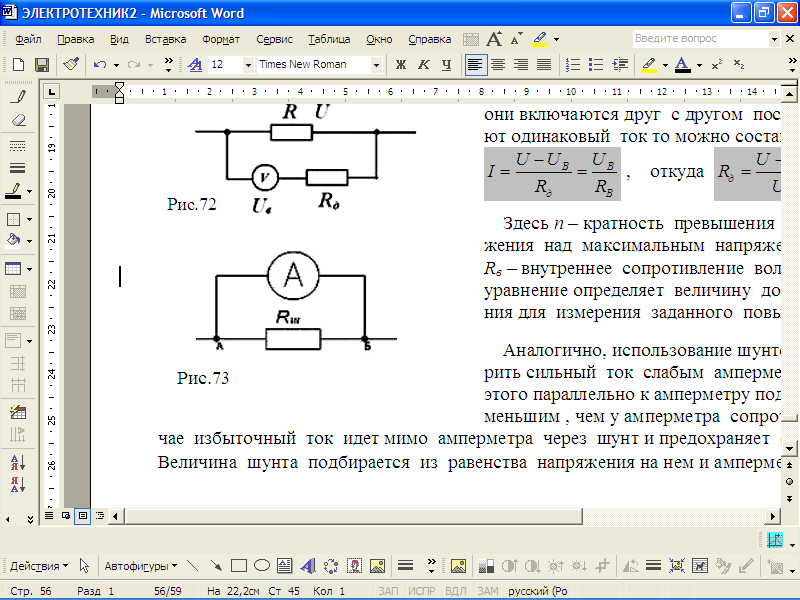Screen dimensions: 800x600
Task: Apply subscript formatting
Action: coord(739,64)
